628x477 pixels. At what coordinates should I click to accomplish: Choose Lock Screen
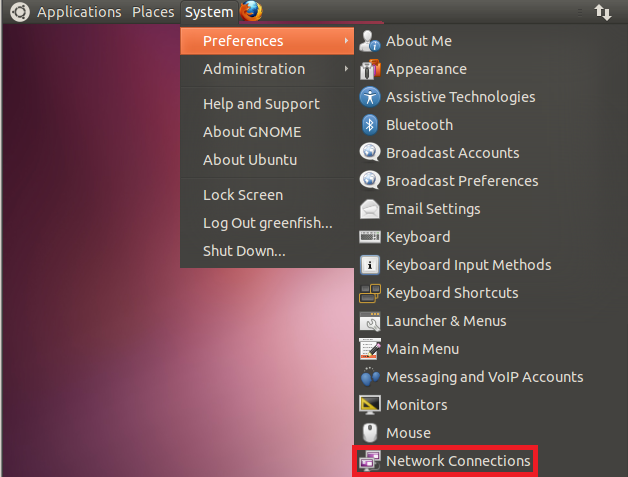click(267, 195)
